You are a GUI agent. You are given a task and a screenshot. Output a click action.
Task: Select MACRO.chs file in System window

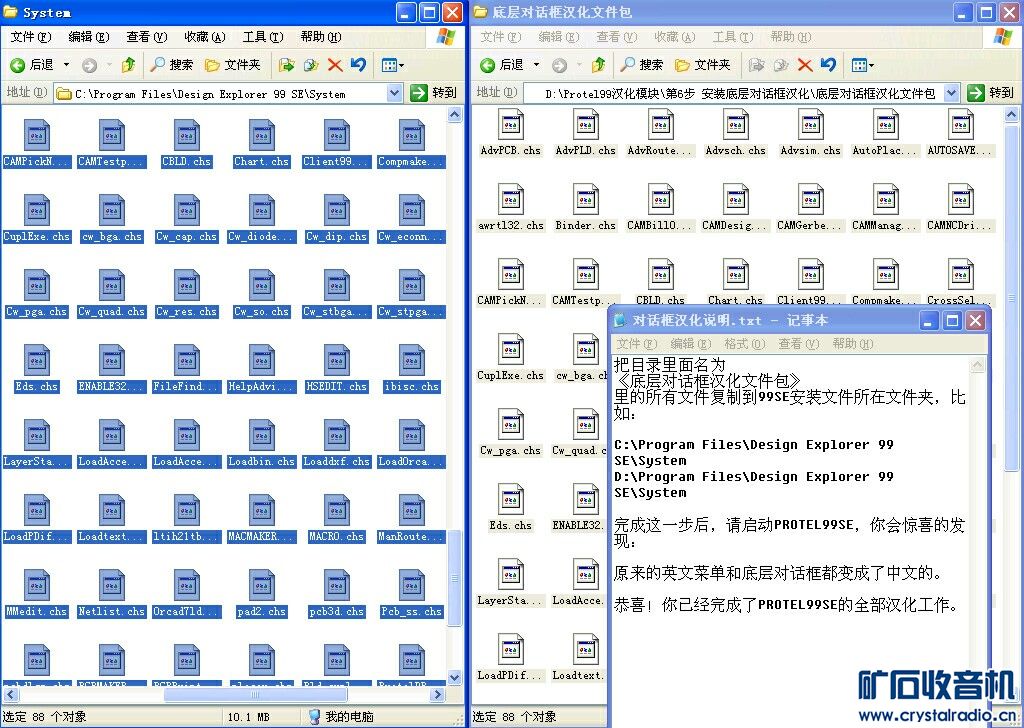point(336,518)
